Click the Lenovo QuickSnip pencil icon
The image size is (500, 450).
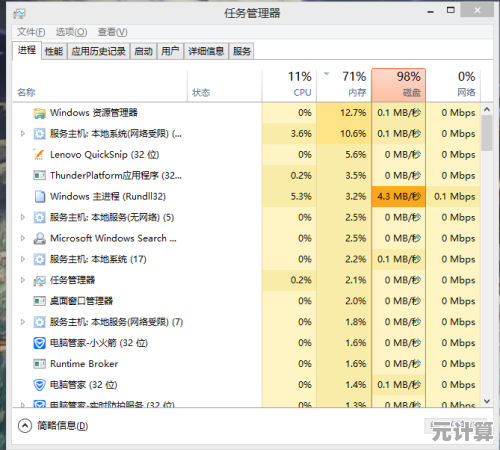(x=39, y=155)
